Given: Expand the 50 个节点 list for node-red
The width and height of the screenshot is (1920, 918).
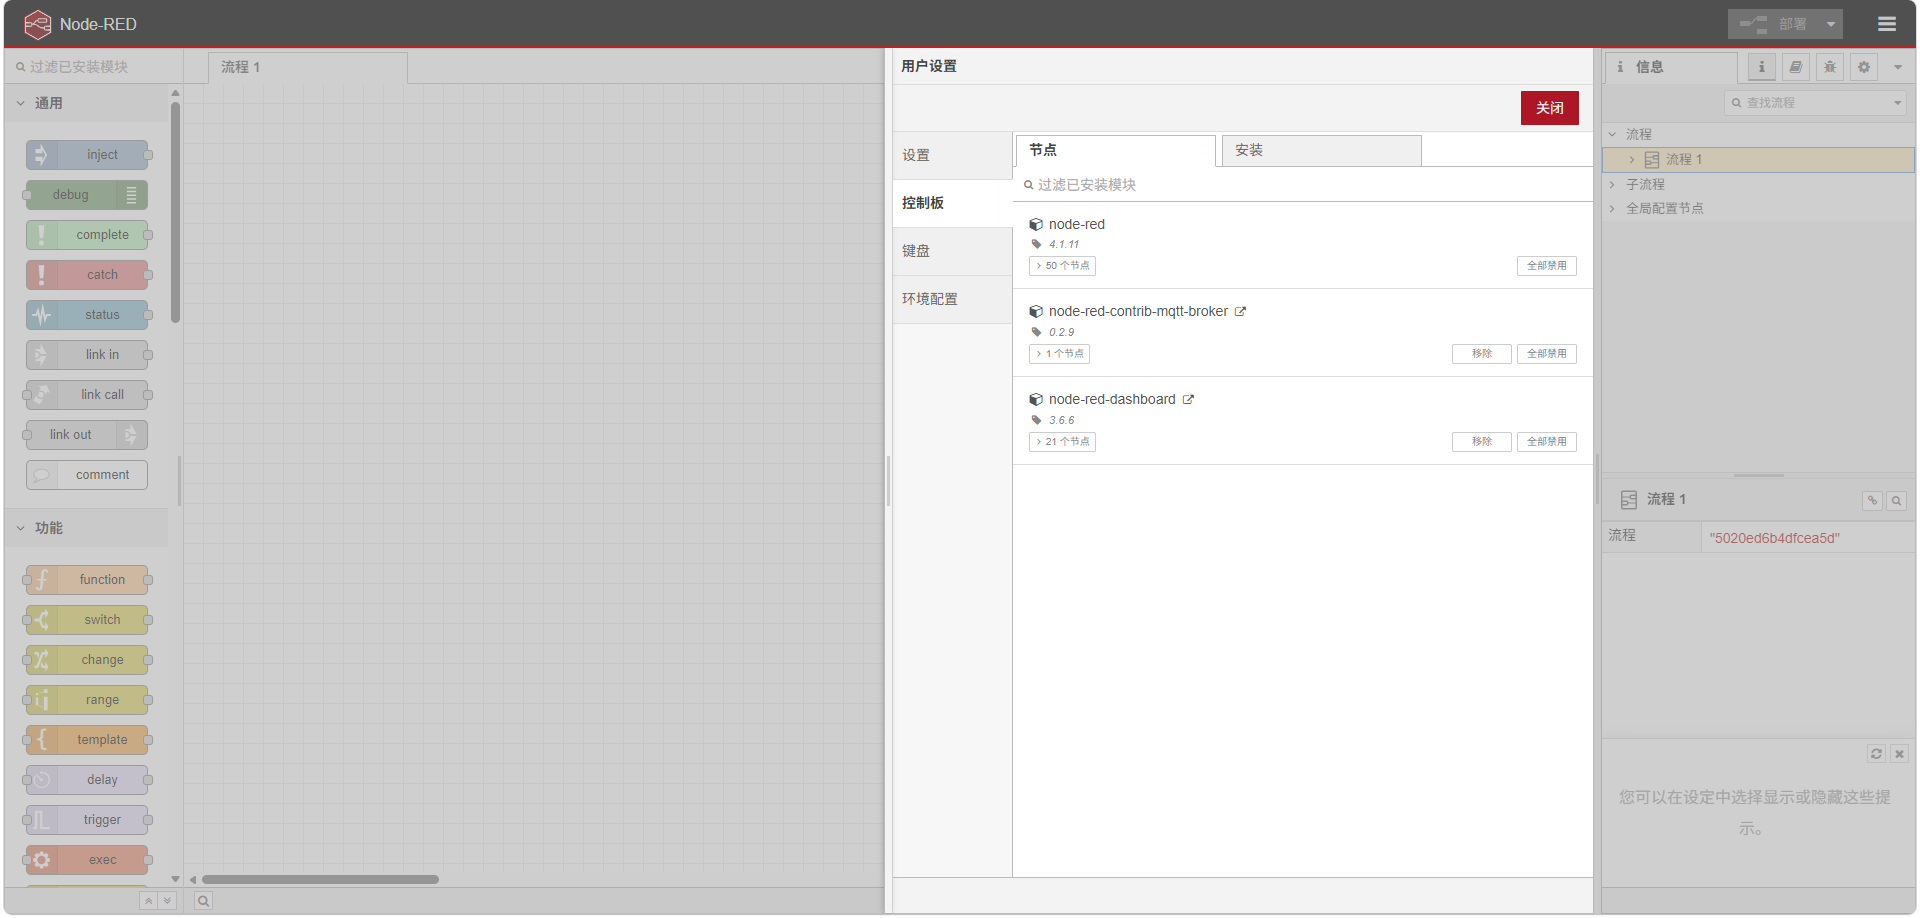Looking at the screenshot, I should (1062, 266).
